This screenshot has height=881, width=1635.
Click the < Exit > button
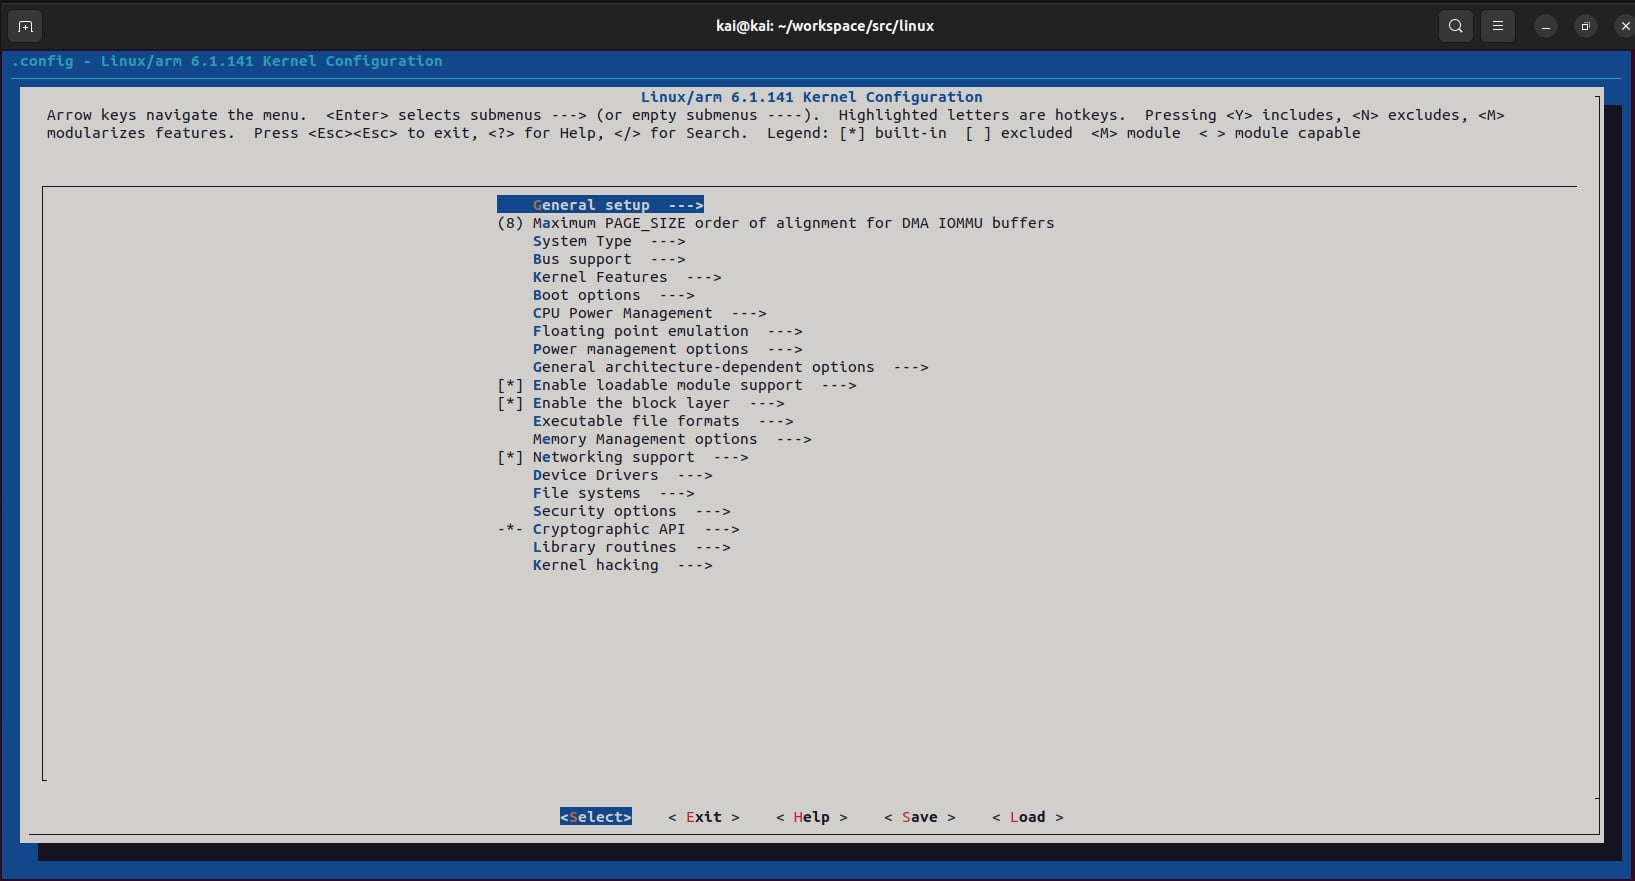pos(704,817)
